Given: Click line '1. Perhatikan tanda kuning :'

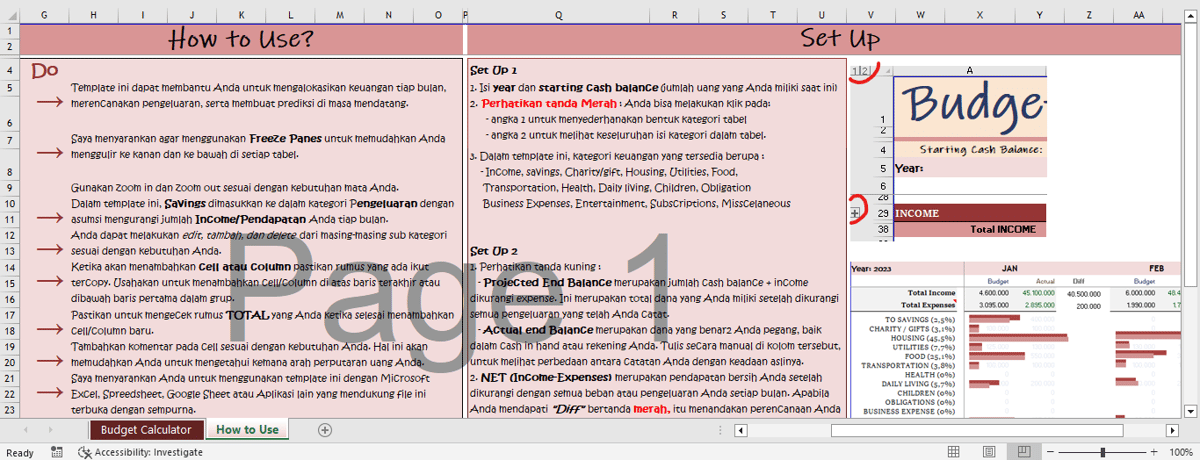Looking at the screenshot, I should pos(535,267).
